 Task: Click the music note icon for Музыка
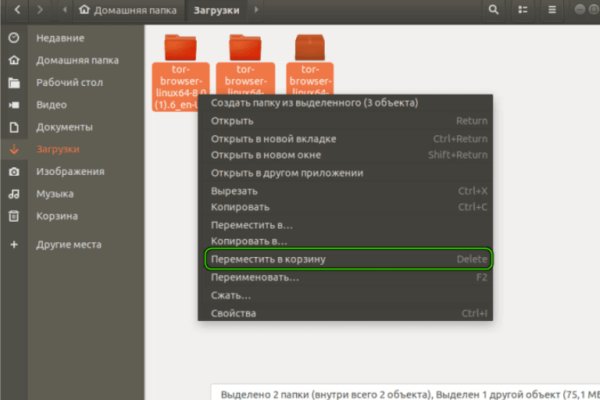pos(13,194)
